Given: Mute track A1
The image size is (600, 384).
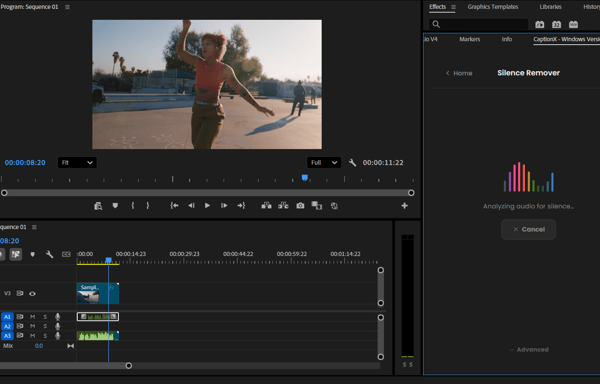Looking at the screenshot, I should (33, 317).
